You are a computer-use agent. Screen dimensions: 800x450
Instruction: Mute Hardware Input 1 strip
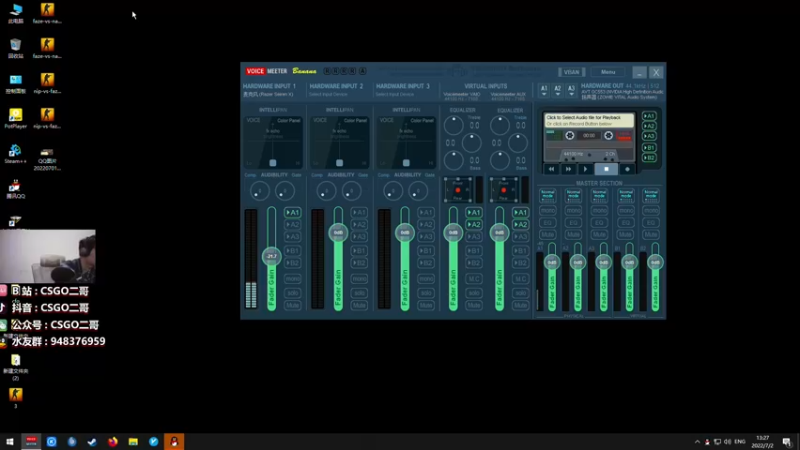(x=292, y=305)
